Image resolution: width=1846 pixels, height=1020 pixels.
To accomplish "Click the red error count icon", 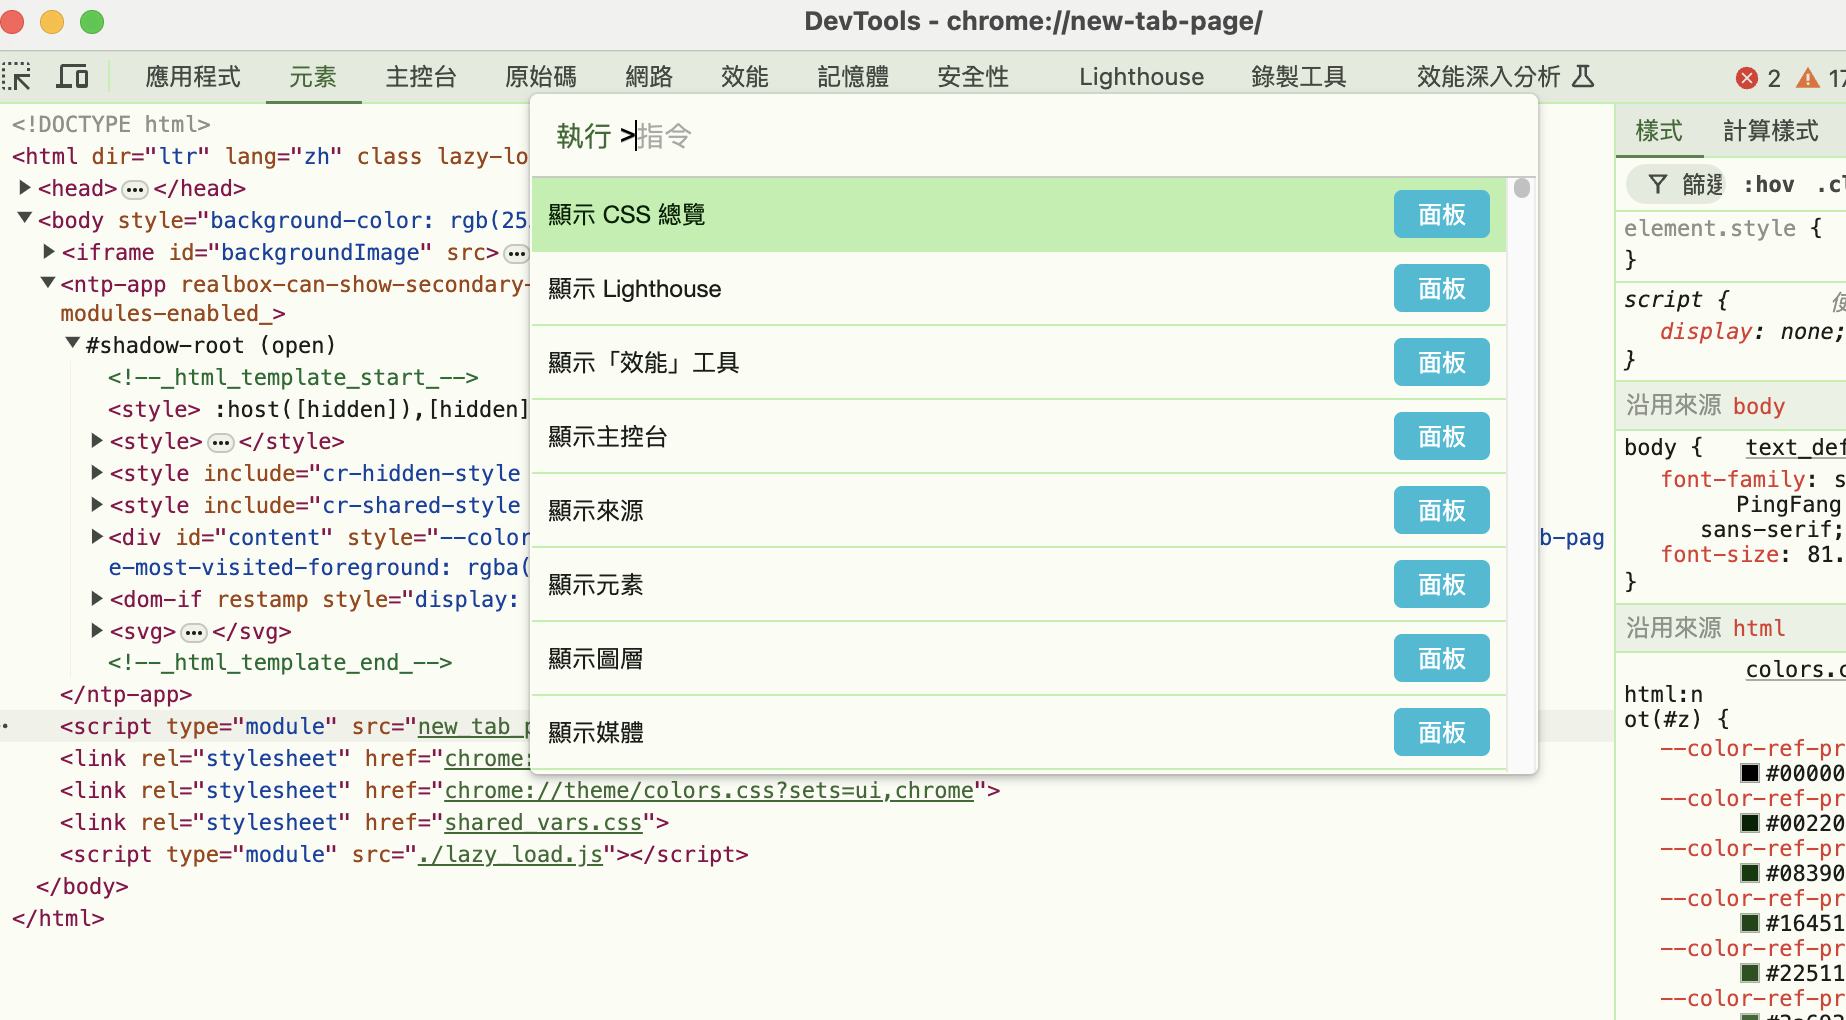I will (1747, 78).
